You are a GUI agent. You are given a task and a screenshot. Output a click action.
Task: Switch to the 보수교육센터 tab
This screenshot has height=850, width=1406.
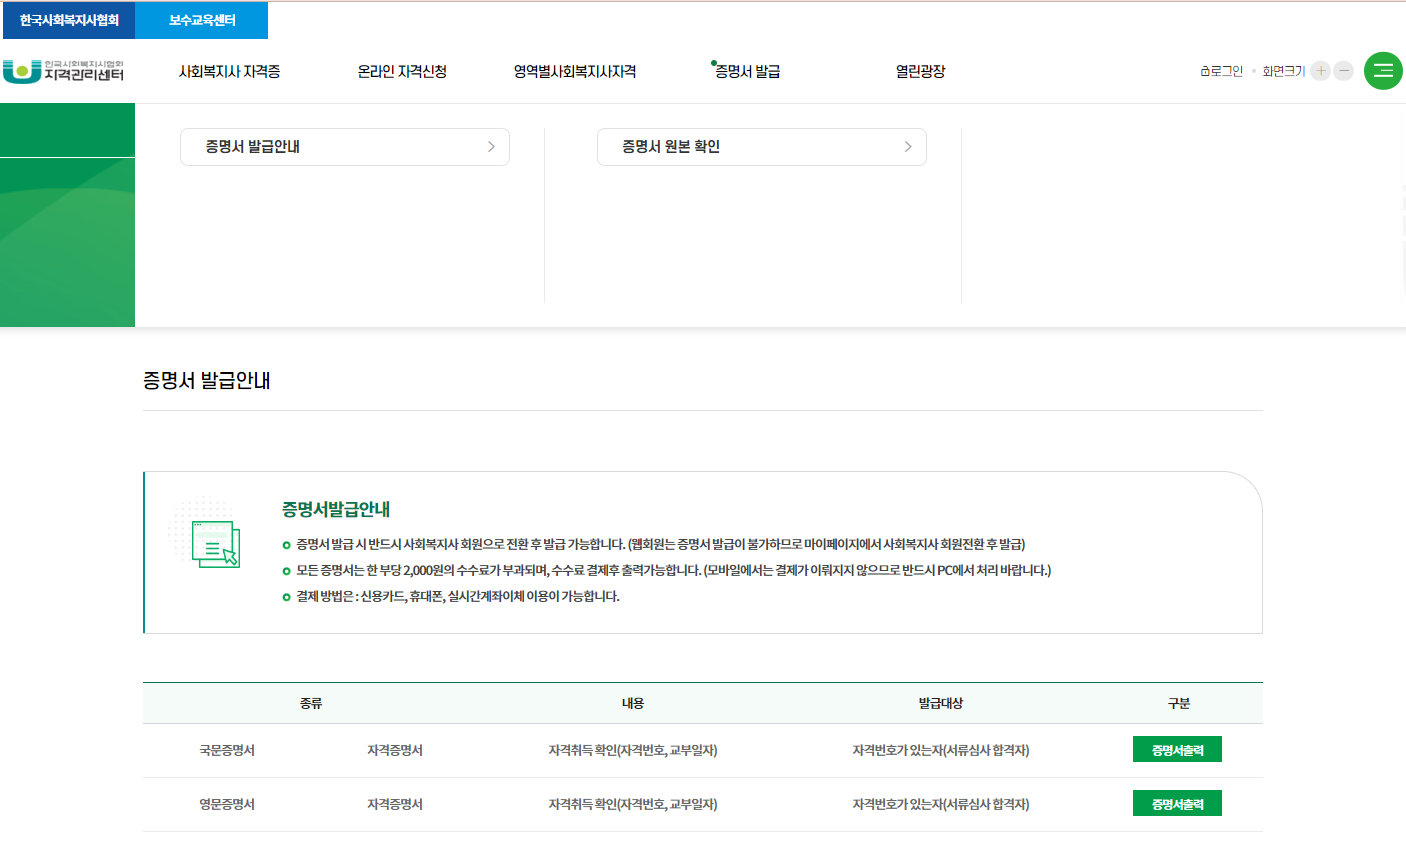(x=202, y=20)
